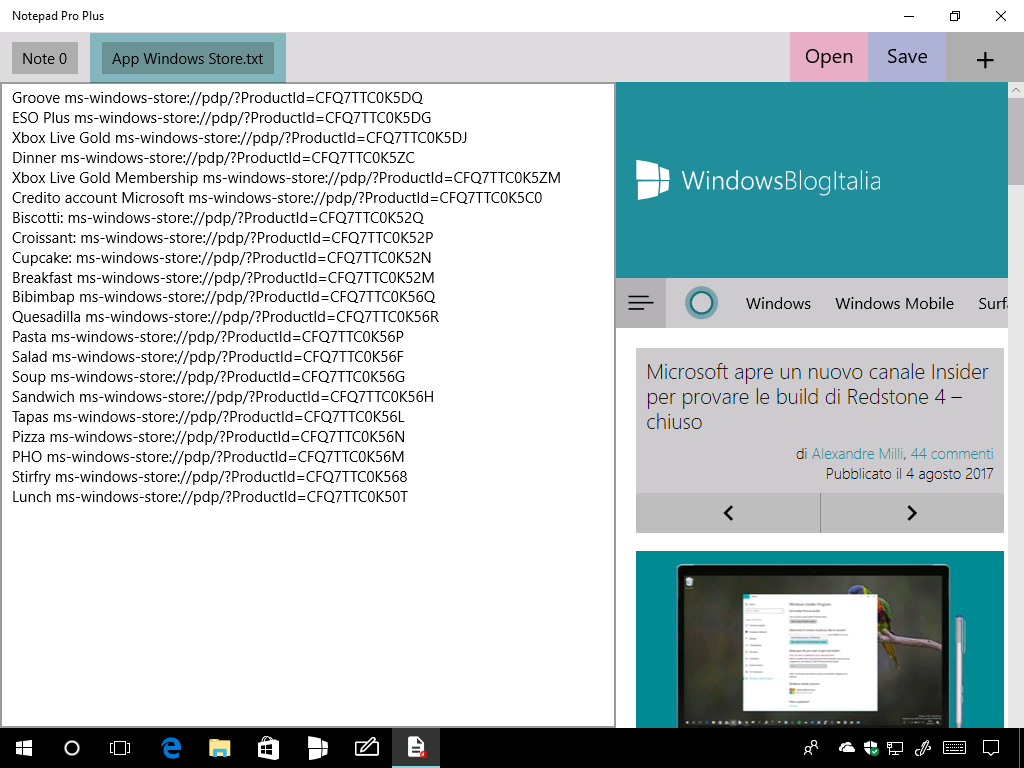This screenshot has width=1024, height=768.
Task: Click the scrollbar up arrow
Action: (x=1016, y=90)
